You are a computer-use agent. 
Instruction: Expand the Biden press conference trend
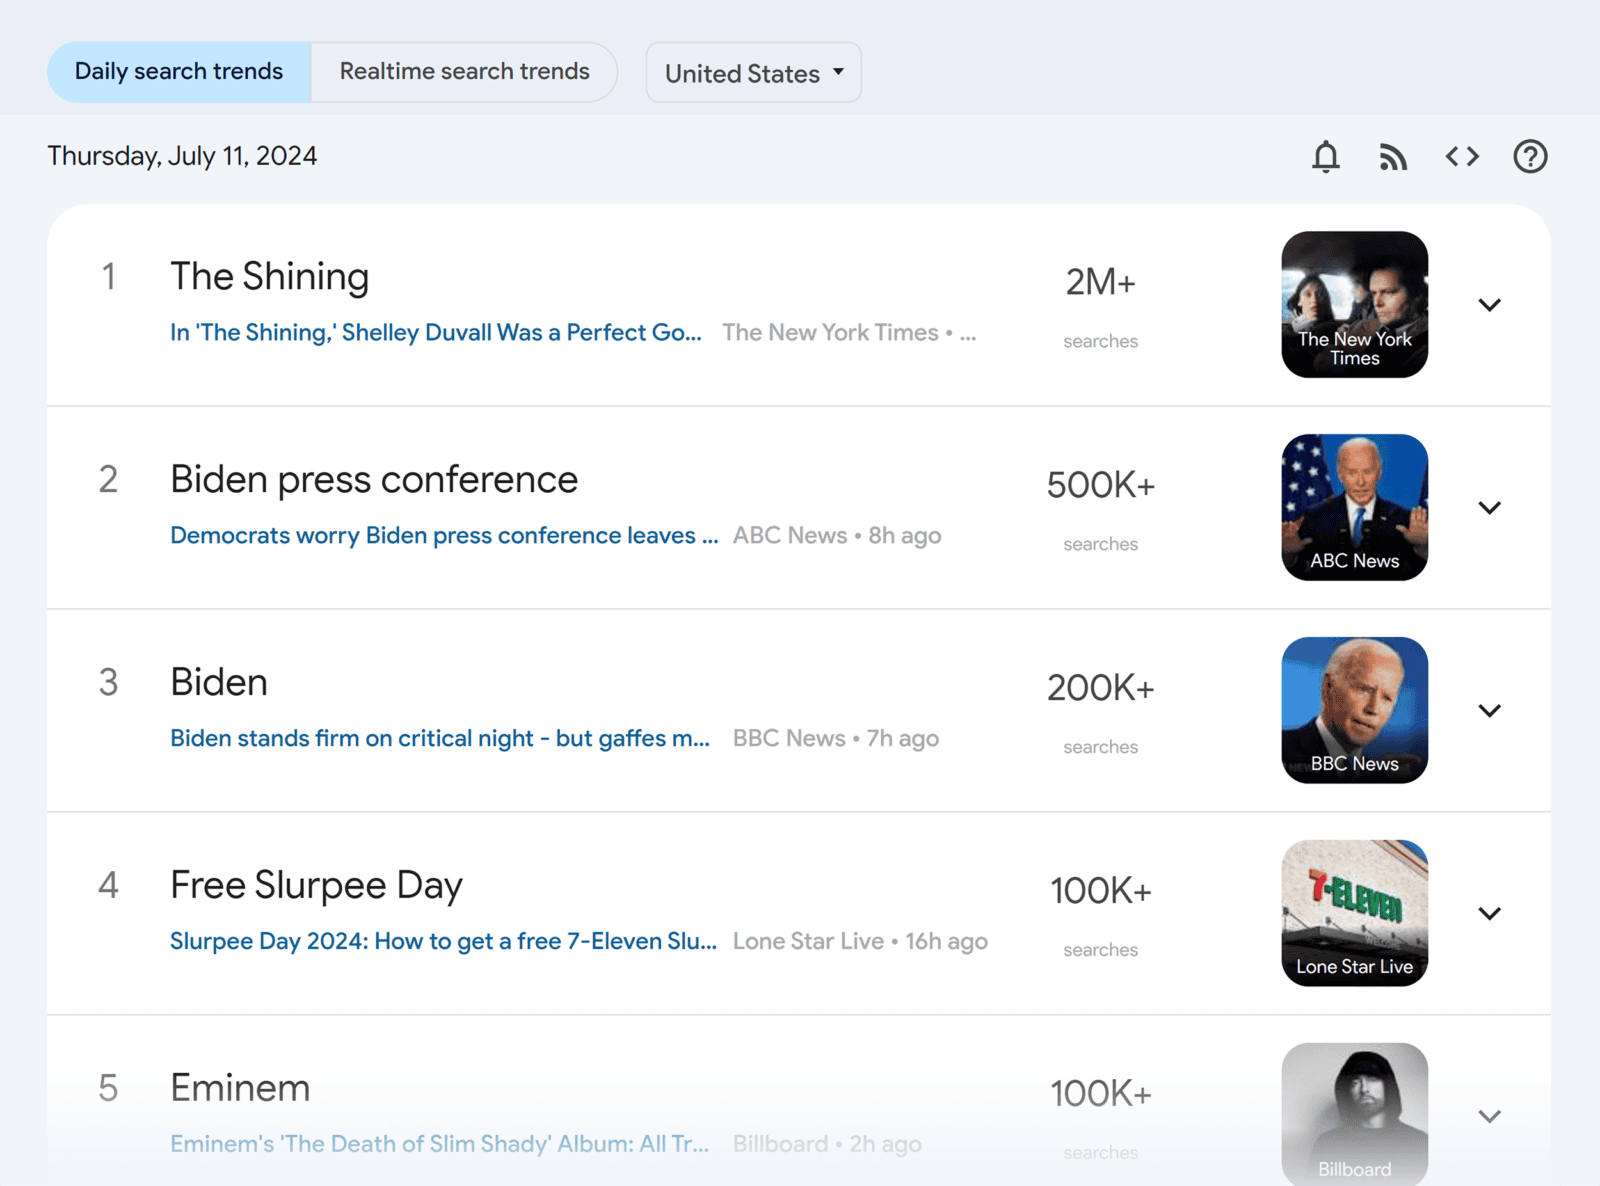[1489, 507]
